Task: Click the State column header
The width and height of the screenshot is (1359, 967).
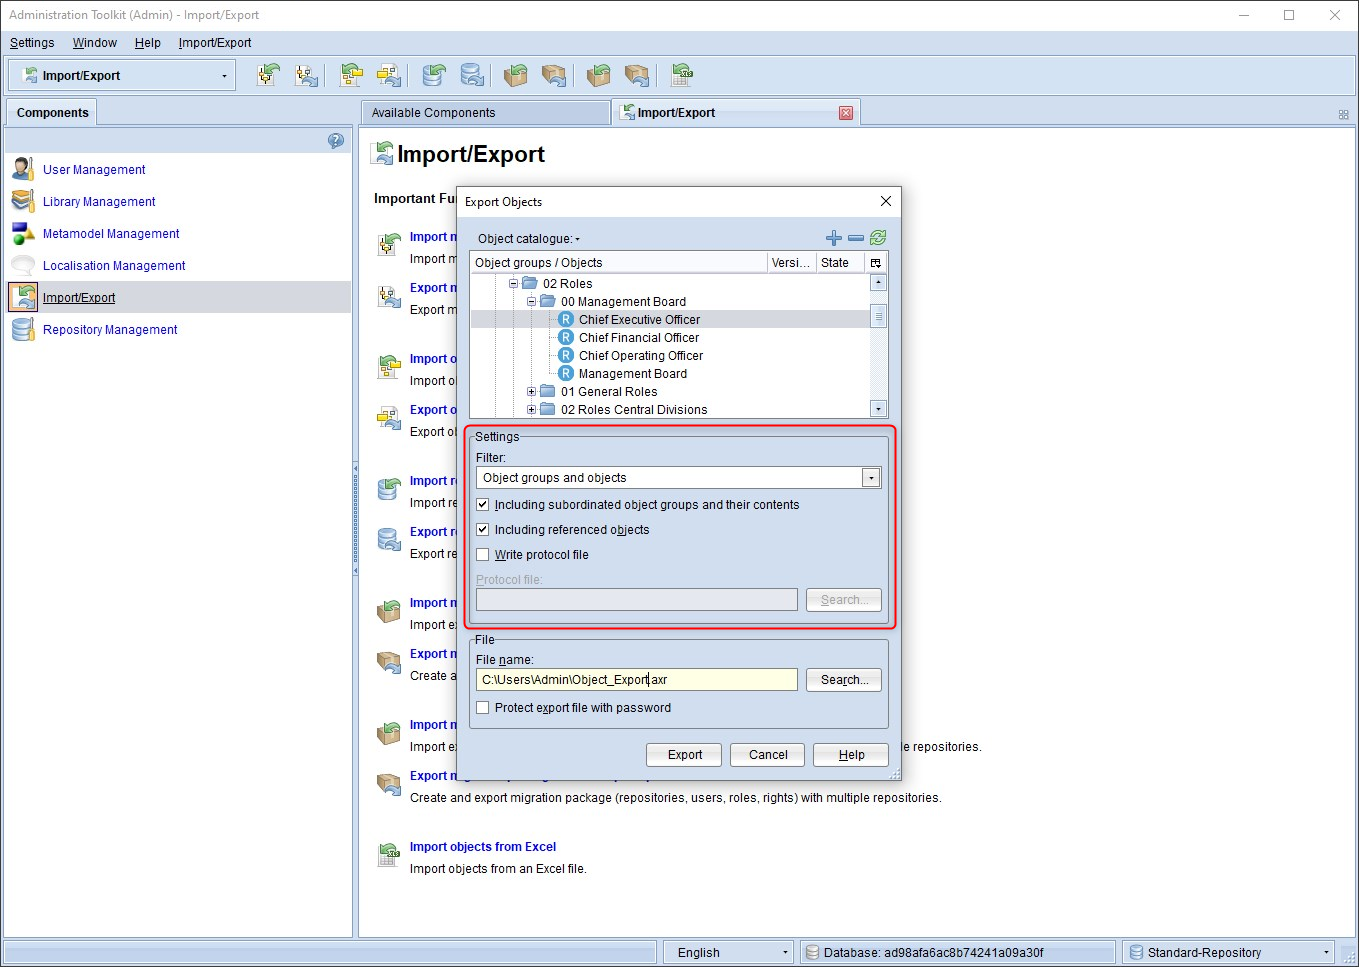Action: (x=840, y=263)
